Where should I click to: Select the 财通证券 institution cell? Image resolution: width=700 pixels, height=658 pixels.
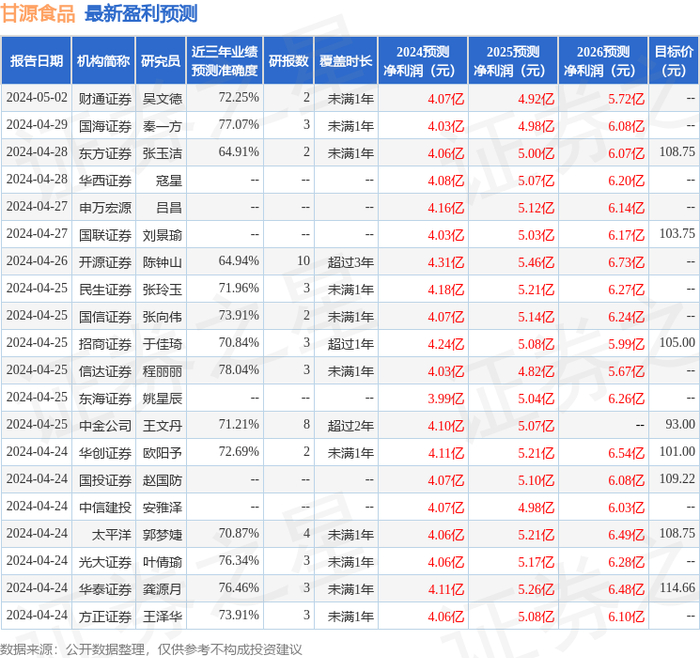click(x=105, y=98)
